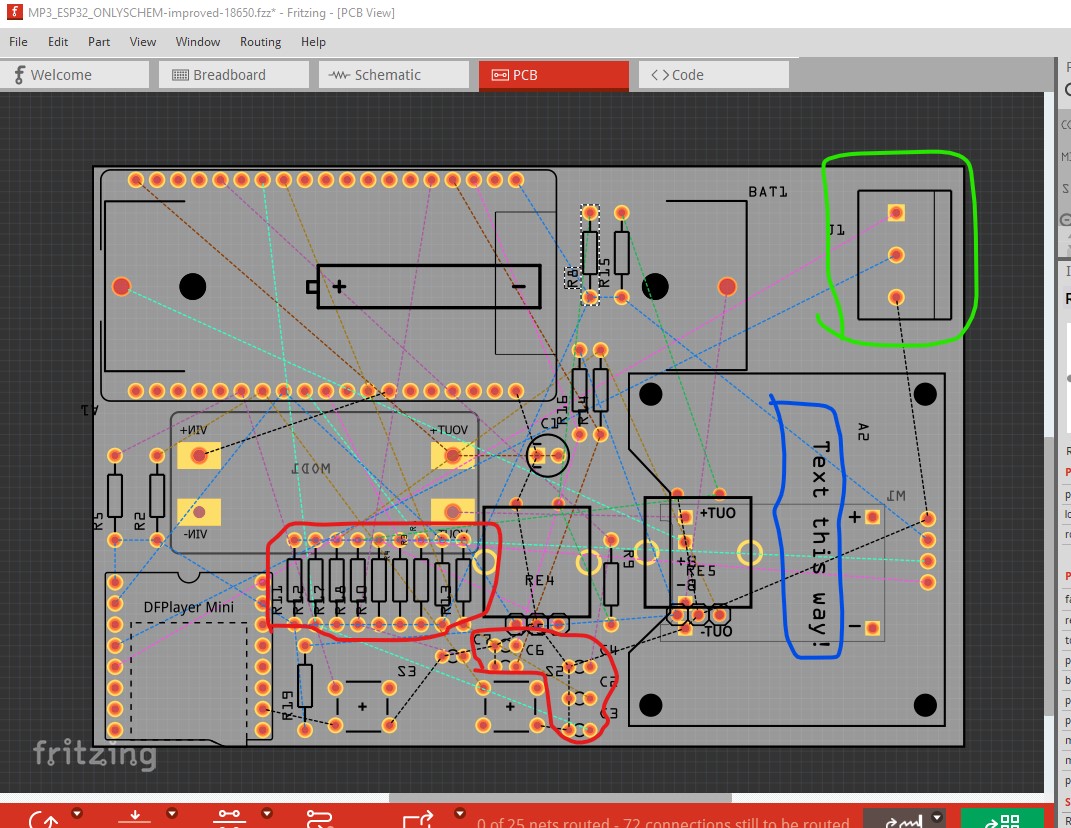Viewport: 1071px width, 828px height.
Task: Select the R9 resistor body
Action: 611,583
